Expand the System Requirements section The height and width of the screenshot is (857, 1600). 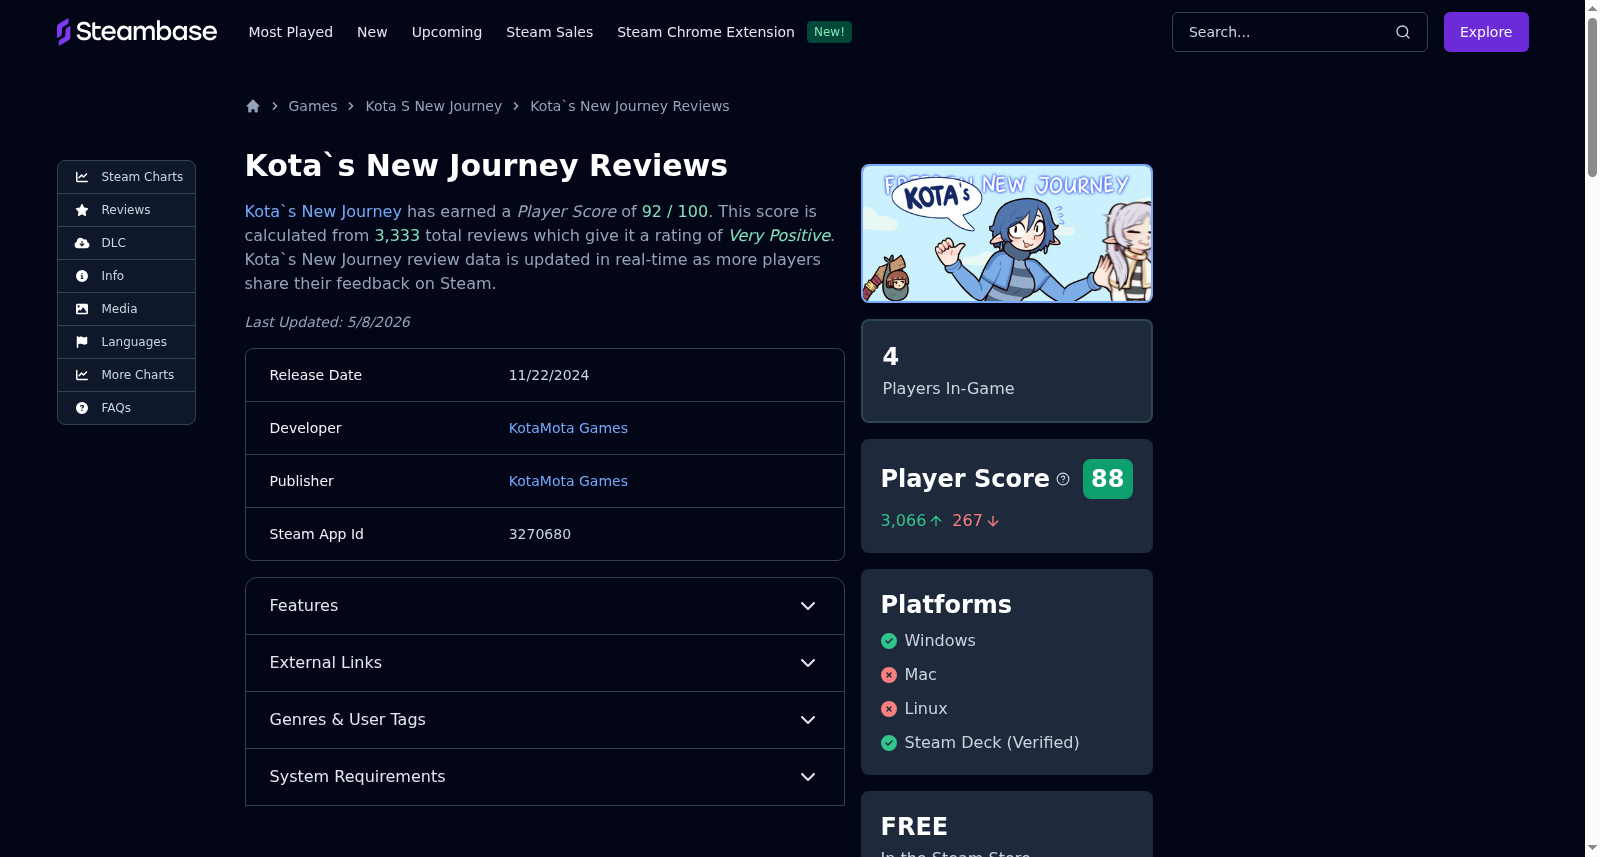(x=545, y=777)
